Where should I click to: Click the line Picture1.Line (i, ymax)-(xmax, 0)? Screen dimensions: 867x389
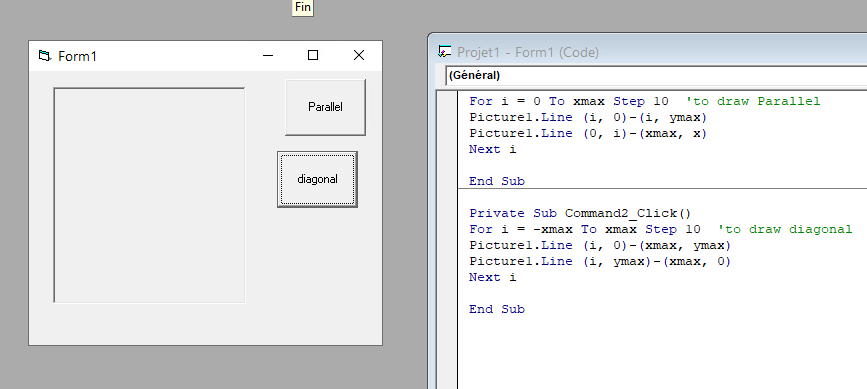tap(600, 261)
